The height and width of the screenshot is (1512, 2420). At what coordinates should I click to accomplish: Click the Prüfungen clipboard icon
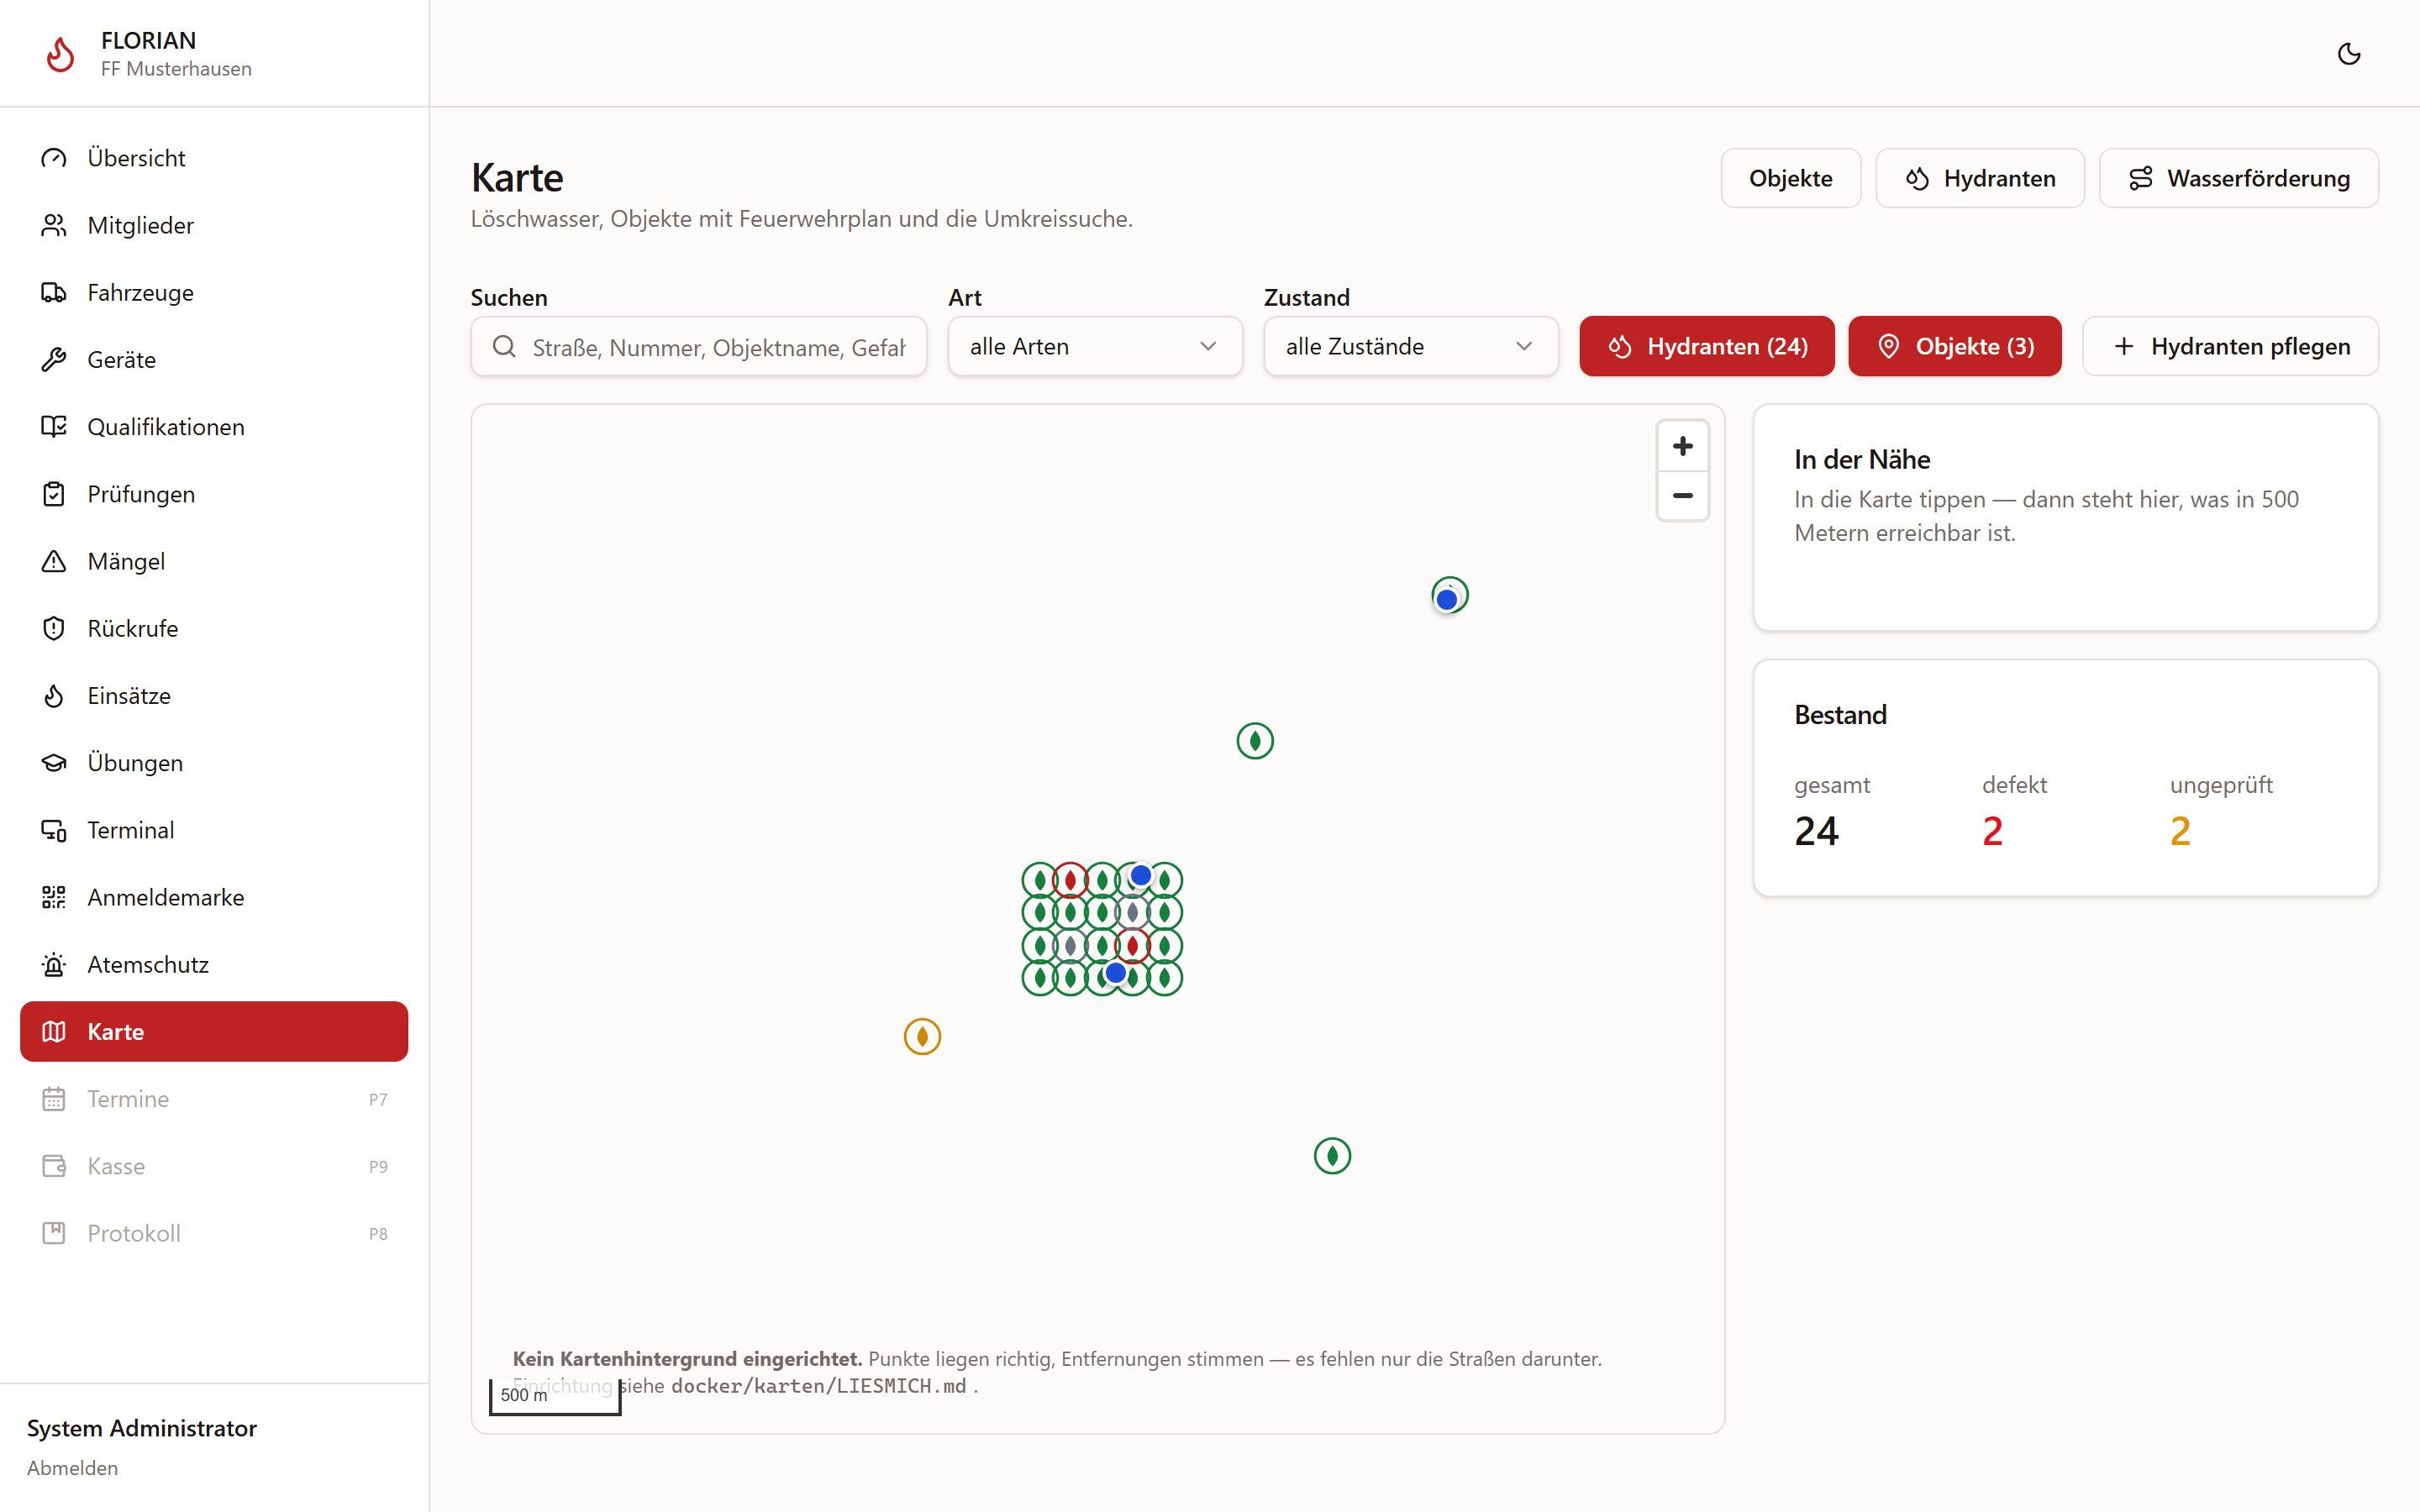54,494
